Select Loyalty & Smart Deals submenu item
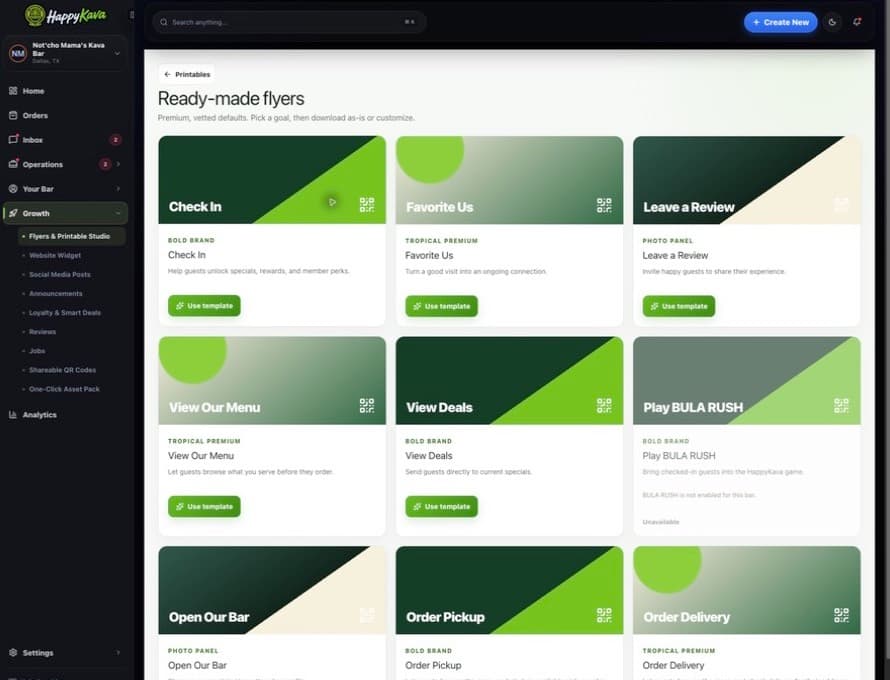Viewport: 890px width, 680px height. (x=65, y=313)
